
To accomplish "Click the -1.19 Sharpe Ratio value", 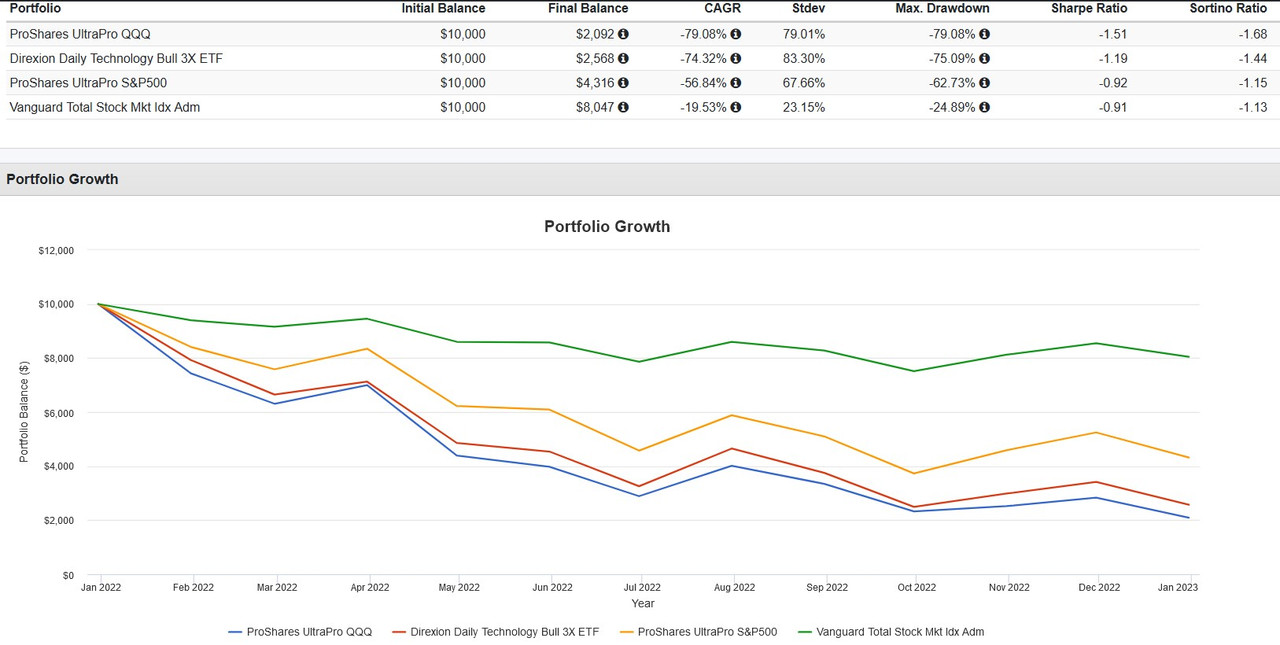I will [x=1111, y=59].
